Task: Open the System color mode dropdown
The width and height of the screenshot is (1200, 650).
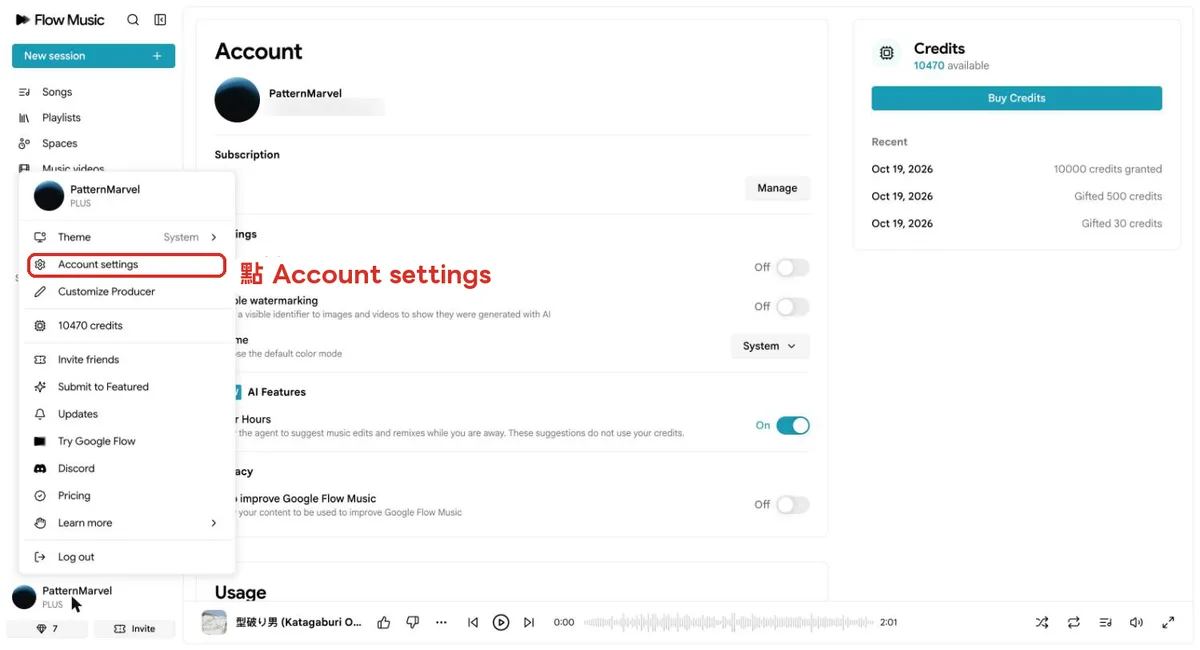Action: click(x=770, y=346)
